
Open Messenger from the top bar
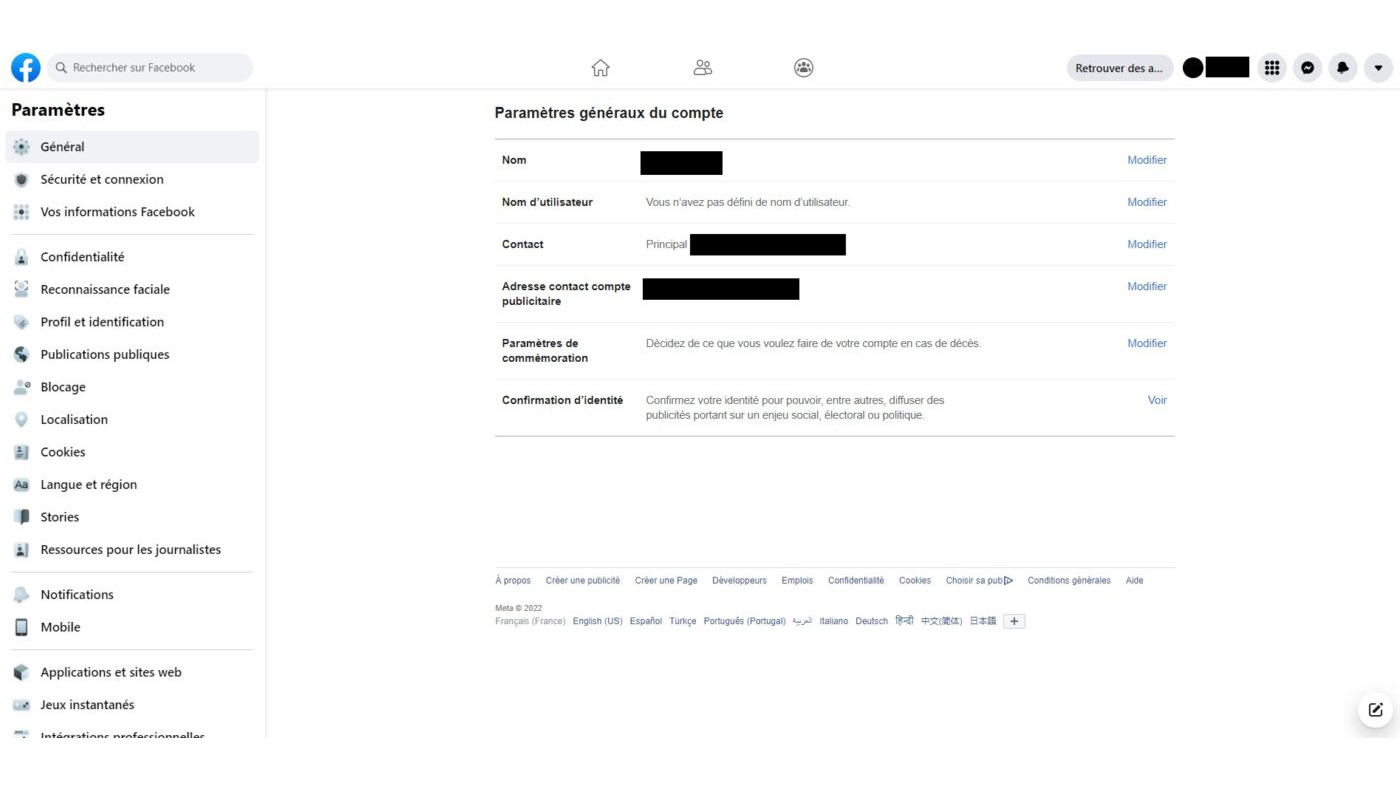click(1307, 67)
